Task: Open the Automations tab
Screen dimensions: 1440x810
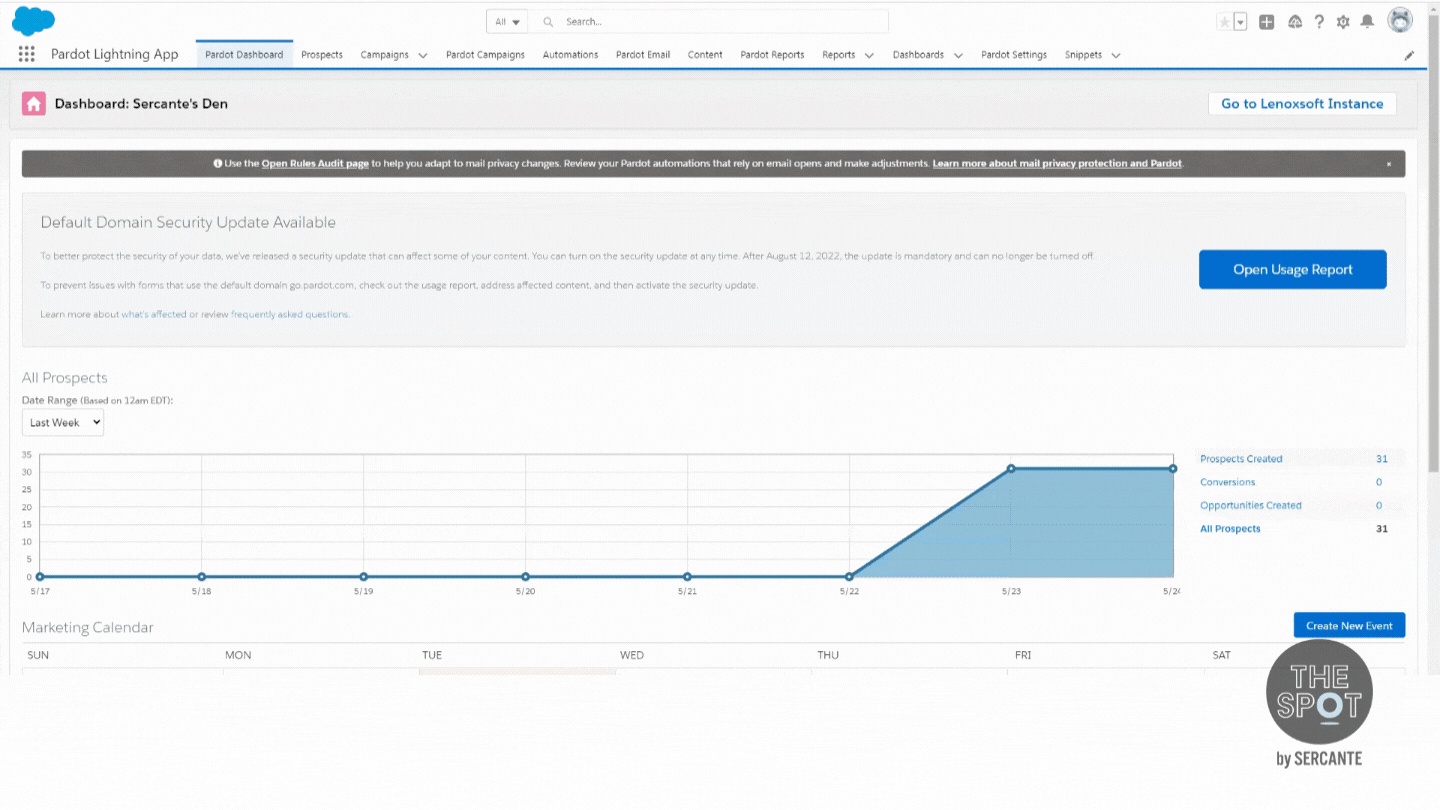Action: tap(570, 55)
